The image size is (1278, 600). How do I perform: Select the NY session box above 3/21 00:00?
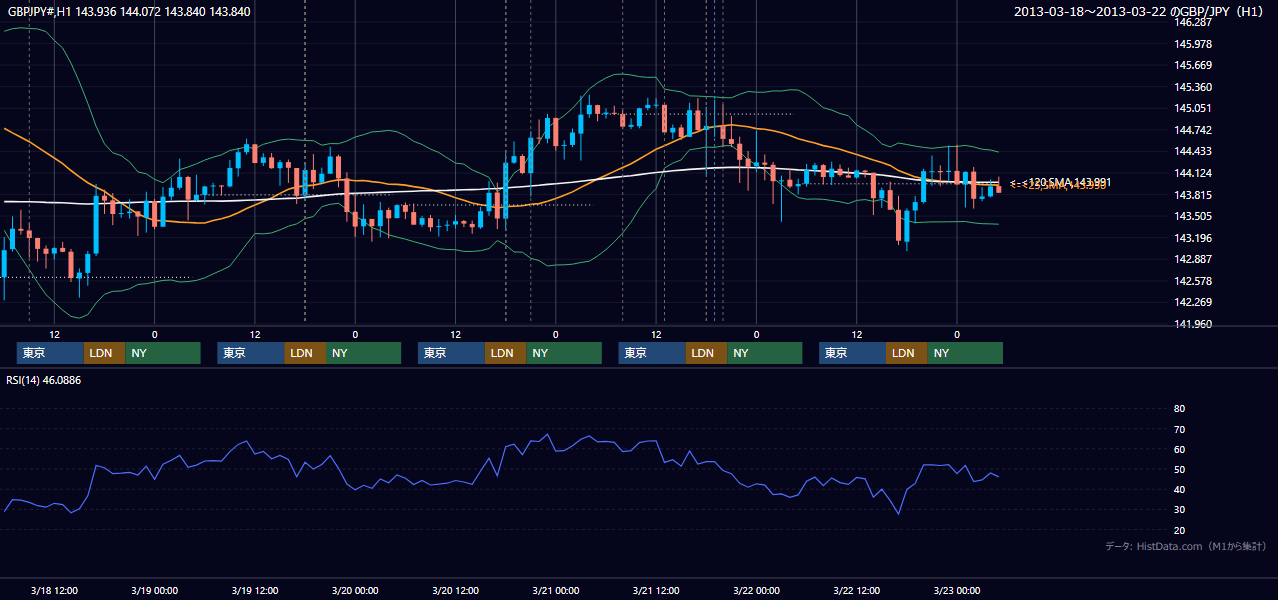tap(564, 353)
